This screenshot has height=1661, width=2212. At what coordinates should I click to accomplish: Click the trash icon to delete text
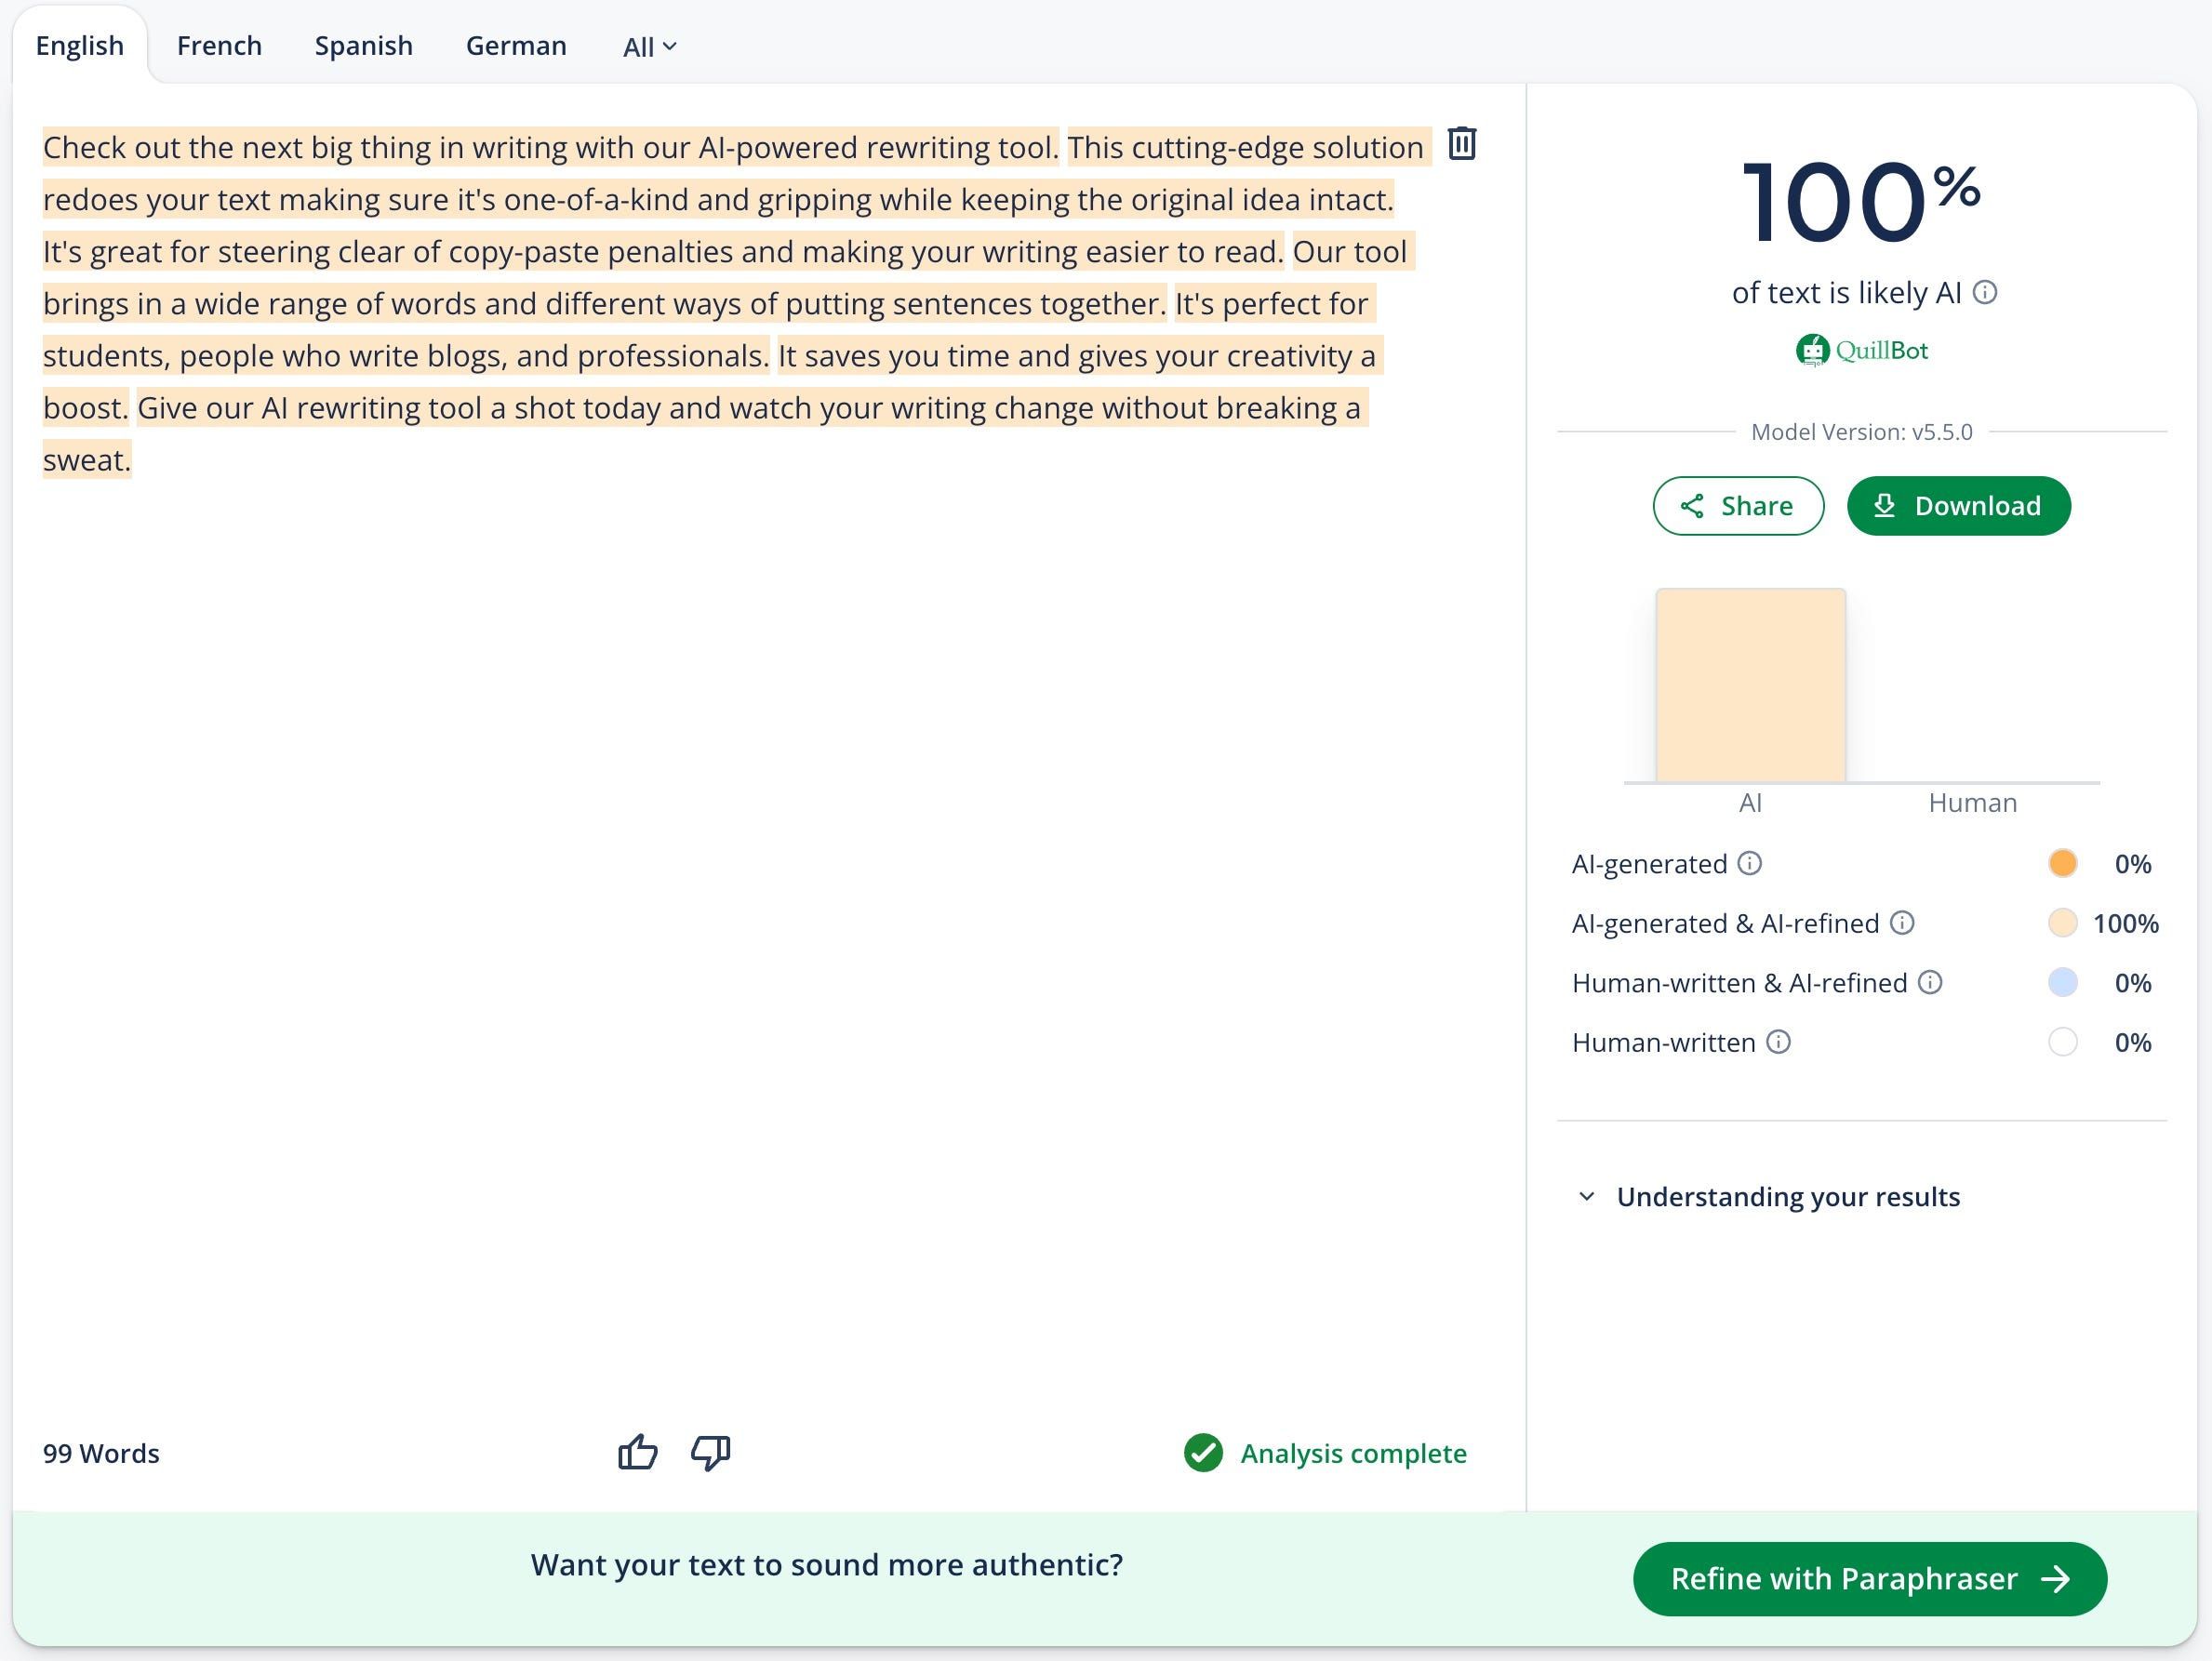pos(1461,144)
